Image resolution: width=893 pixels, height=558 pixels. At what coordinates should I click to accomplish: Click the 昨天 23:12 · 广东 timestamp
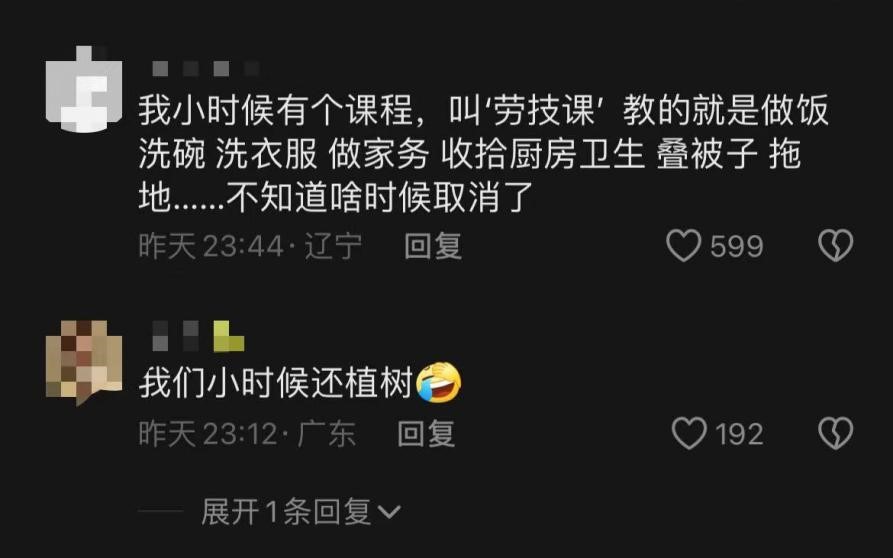(247, 434)
